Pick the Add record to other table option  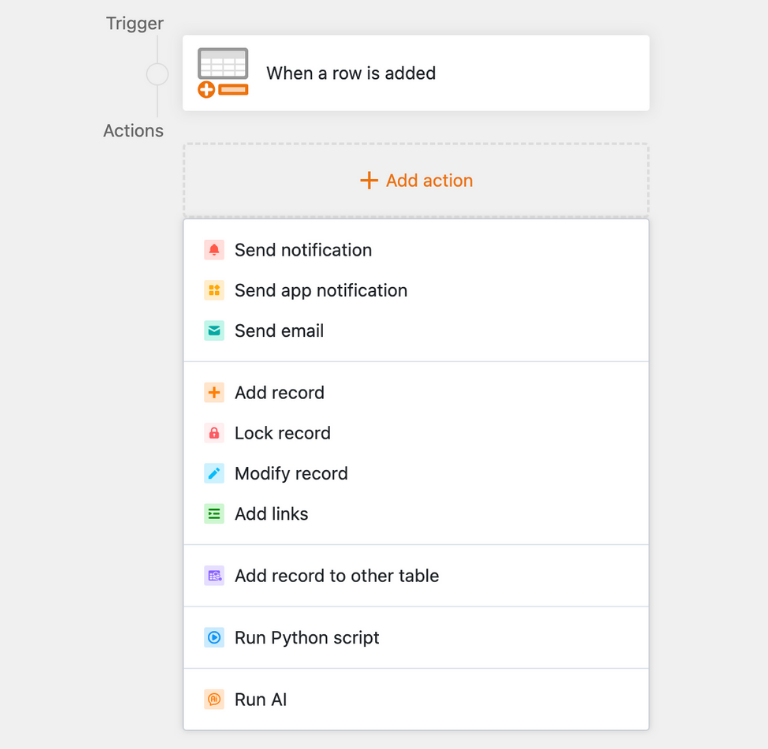(x=336, y=576)
